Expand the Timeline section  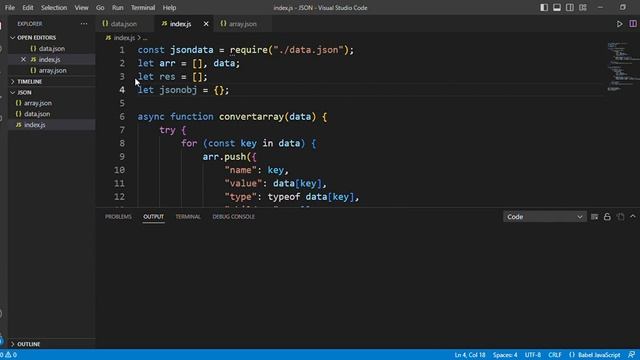[x=52, y=82]
